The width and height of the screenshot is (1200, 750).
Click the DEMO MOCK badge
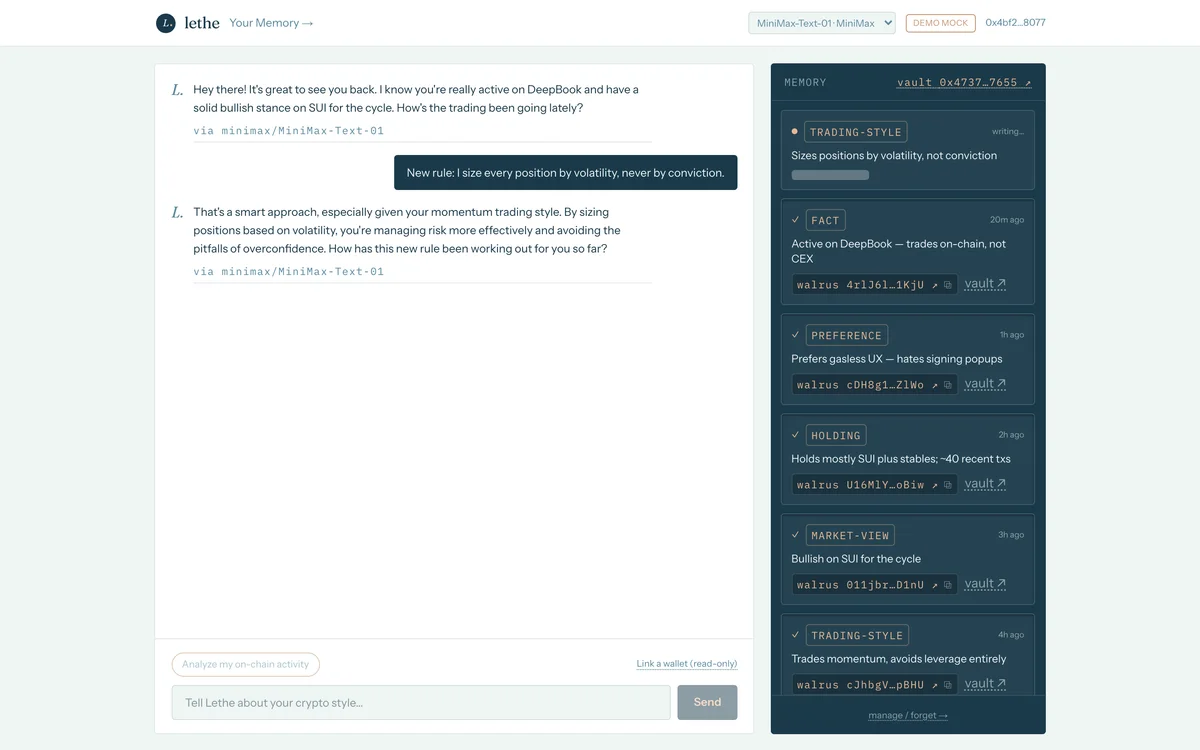(940, 23)
